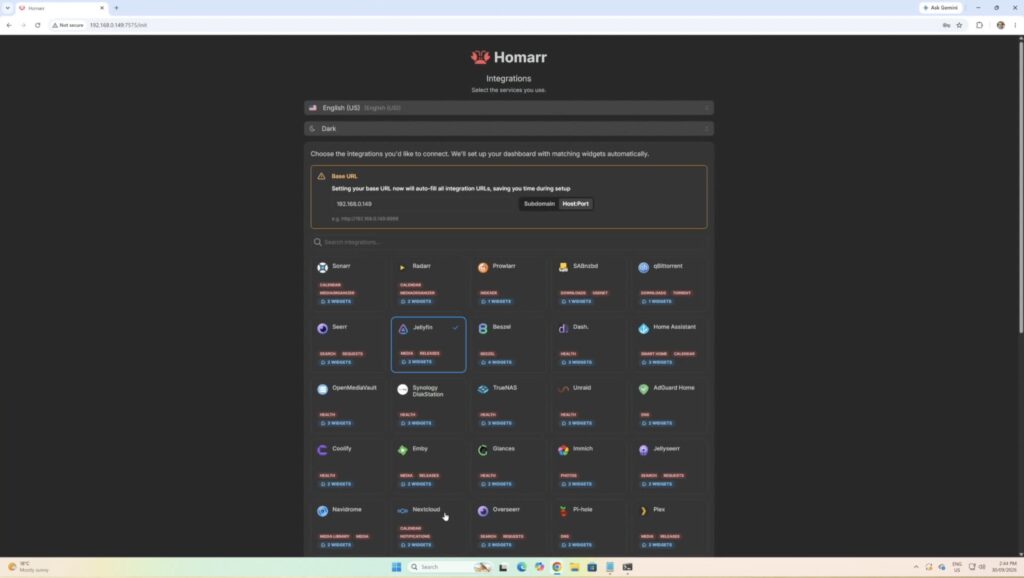Click the SABnzbd integration icon
Screen dimensions: 1024x578
click(563, 267)
